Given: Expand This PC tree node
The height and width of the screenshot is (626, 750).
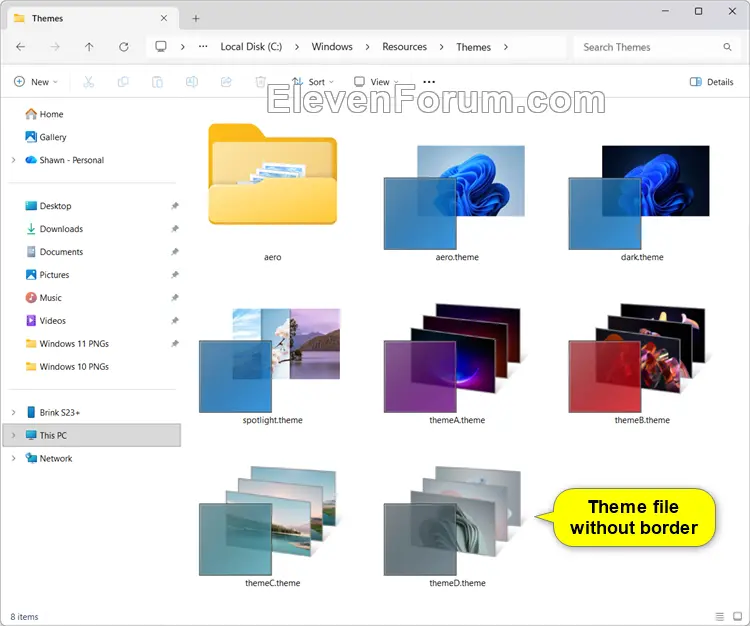Looking at the screenshot, I should [x=13, y=435].
